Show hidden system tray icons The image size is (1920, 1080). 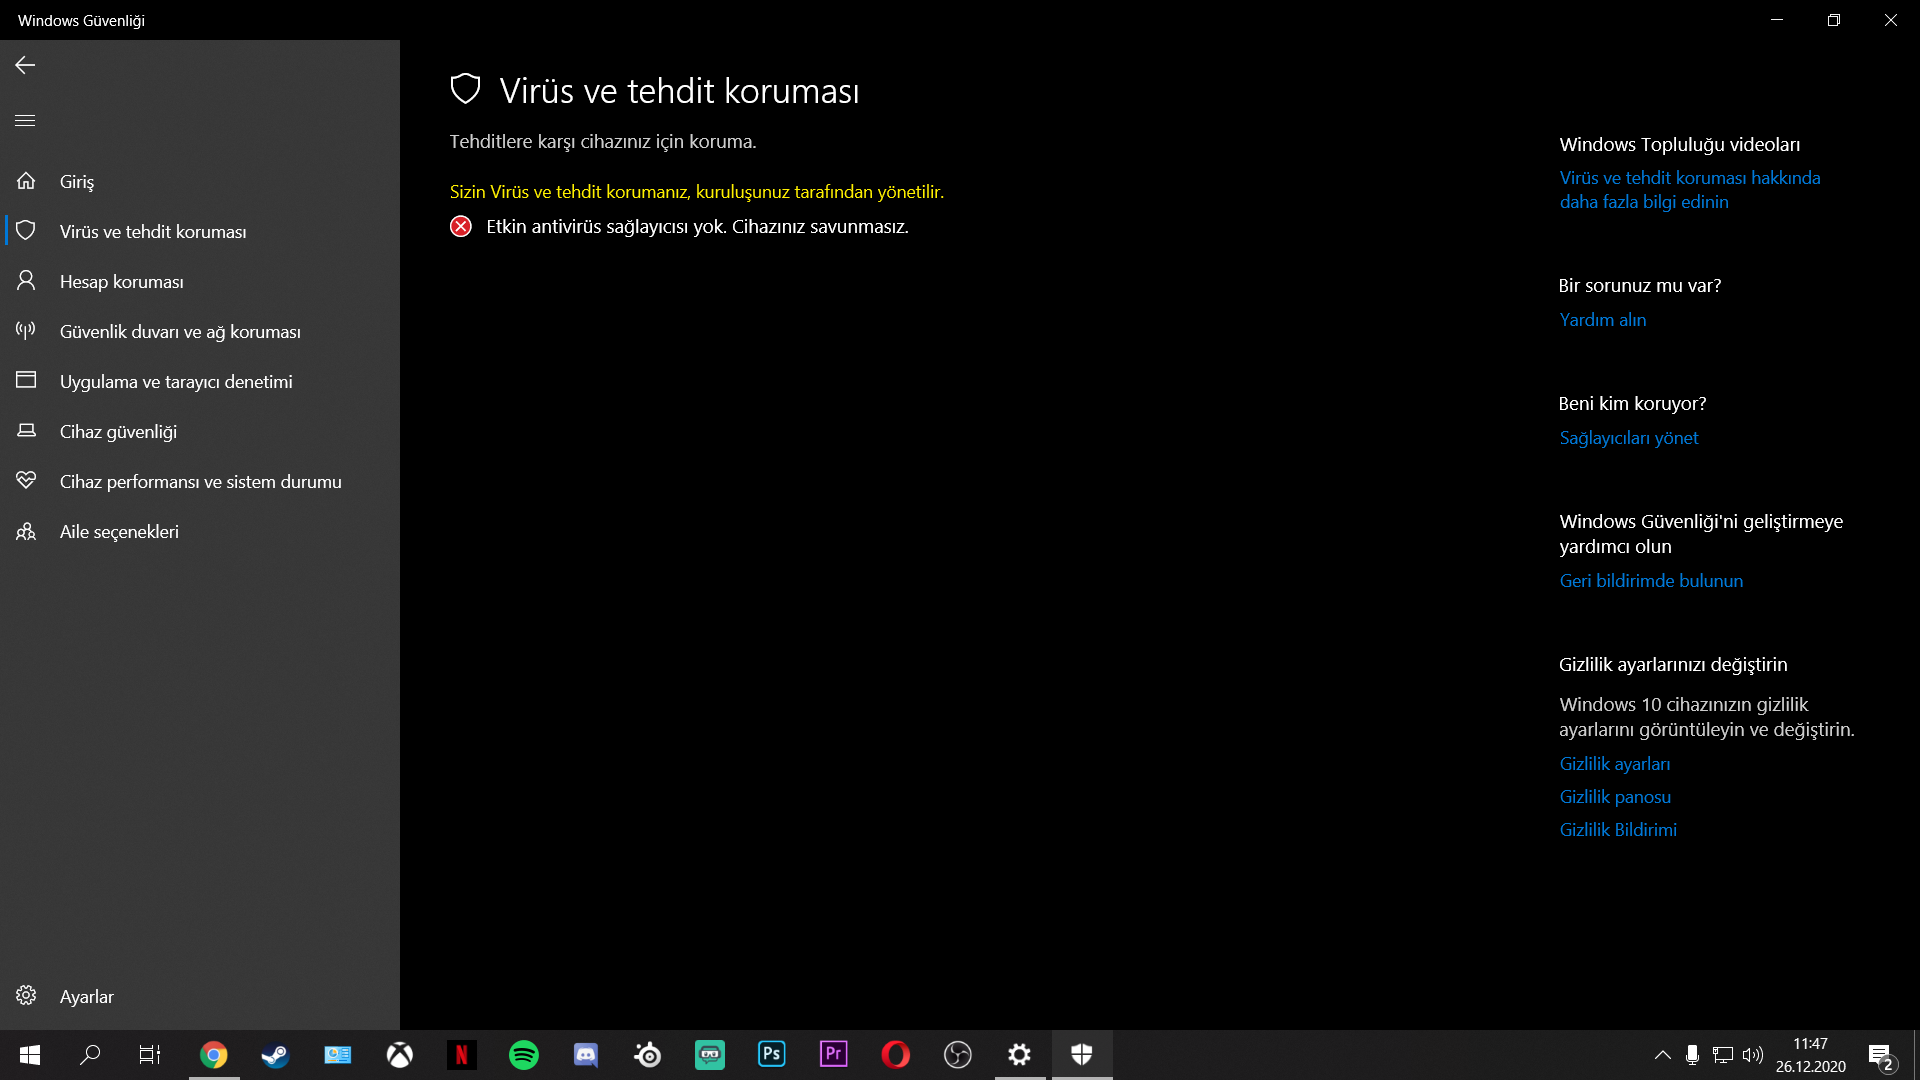[1662, 1055]
